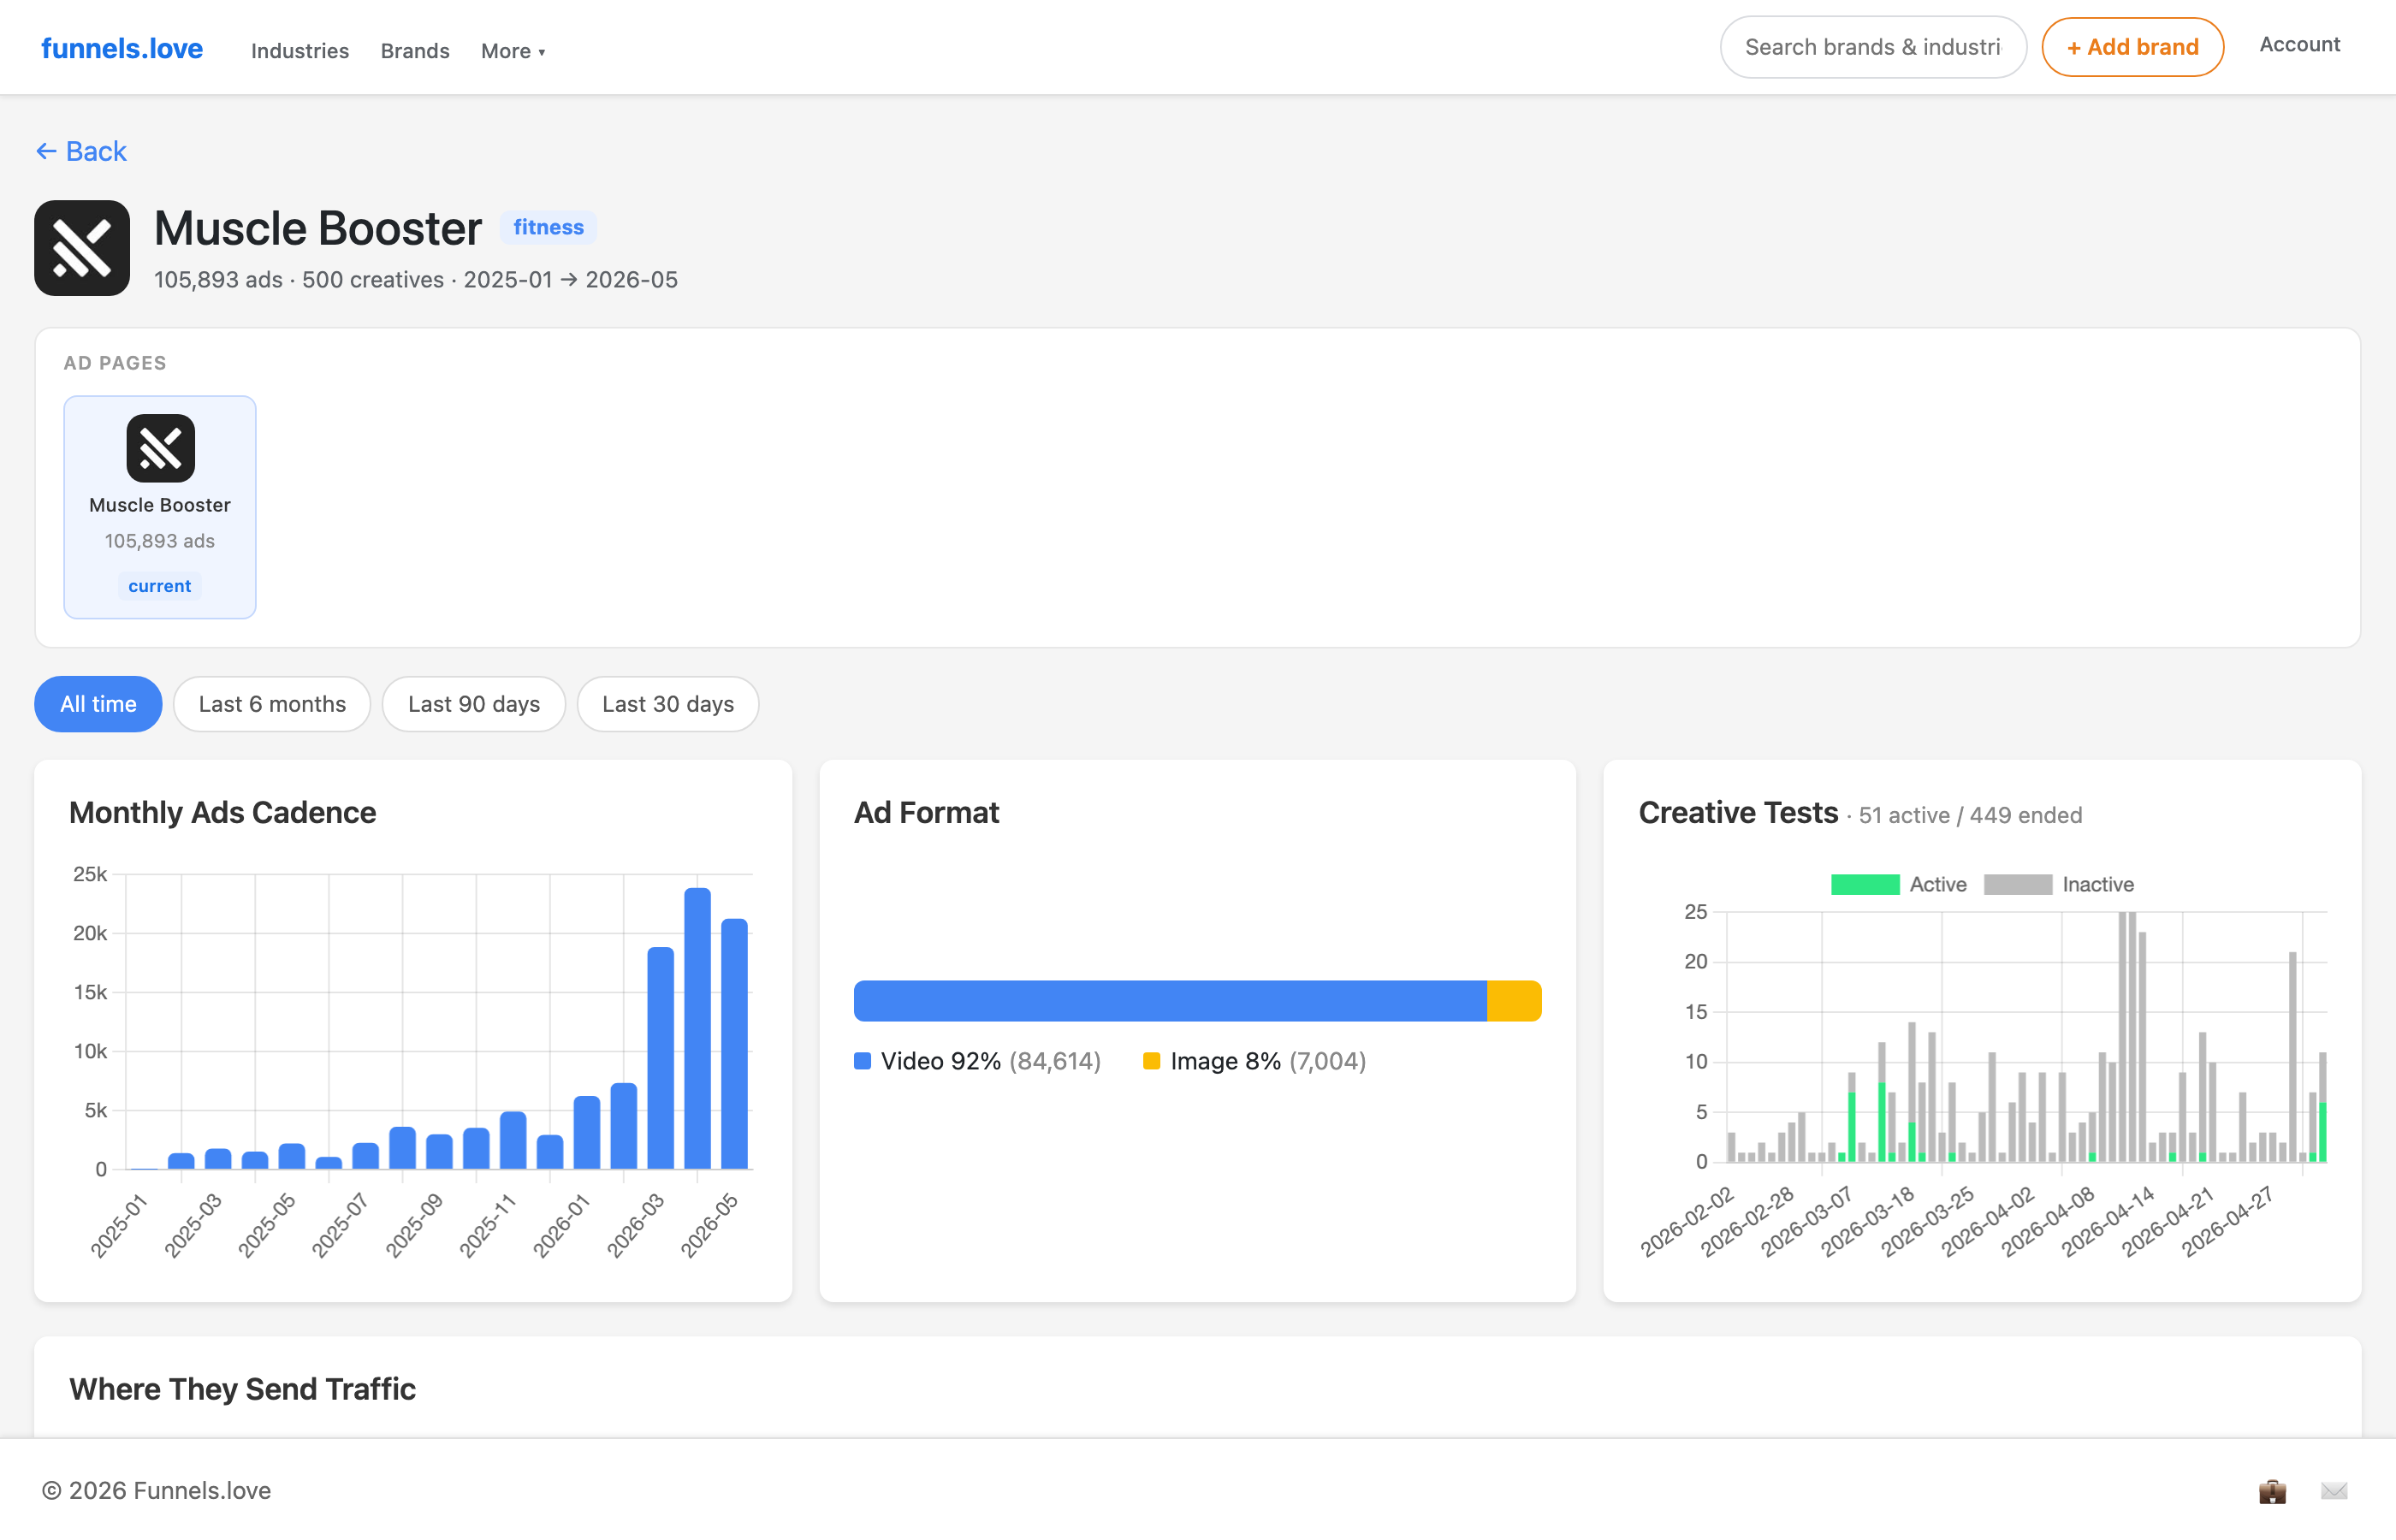This screenshot has height=1540, width=2396.
Task: Go back using the Back link
Action: (x=81, y=151)
